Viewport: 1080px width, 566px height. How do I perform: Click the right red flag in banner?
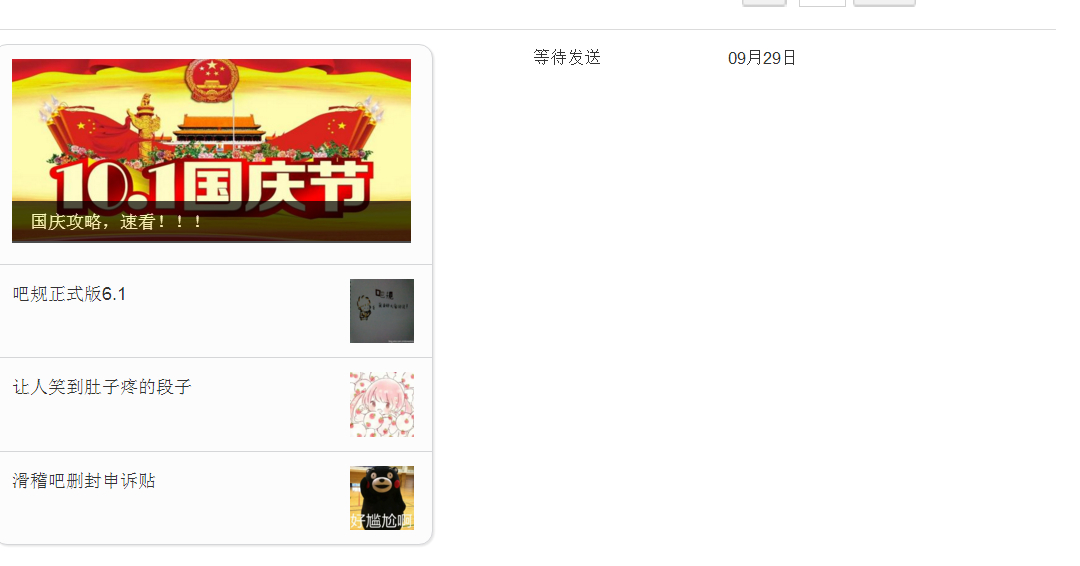(x=338, y=129)
